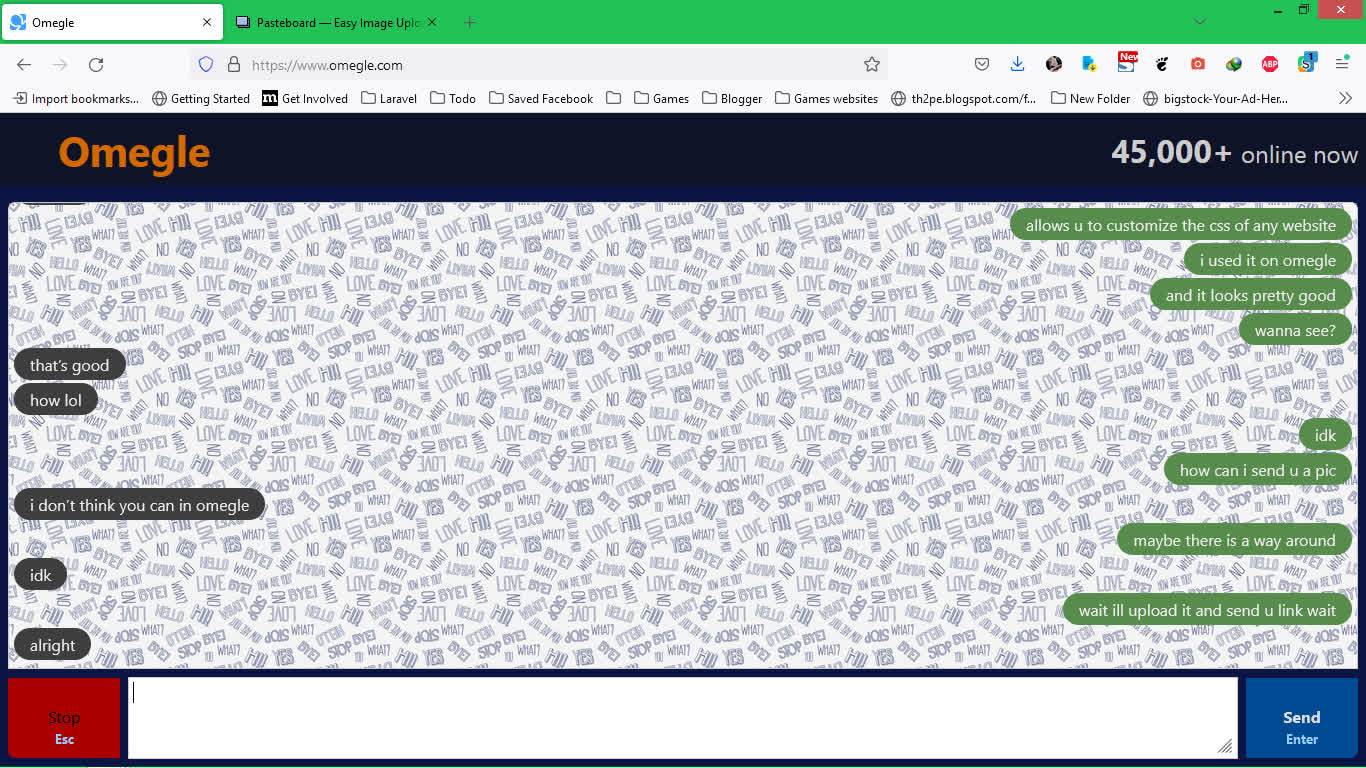Image resolution: width=1366 pixels, height=768 pixels.
Task: Open the IDM globe extension icon
Action: point(1233,64)
